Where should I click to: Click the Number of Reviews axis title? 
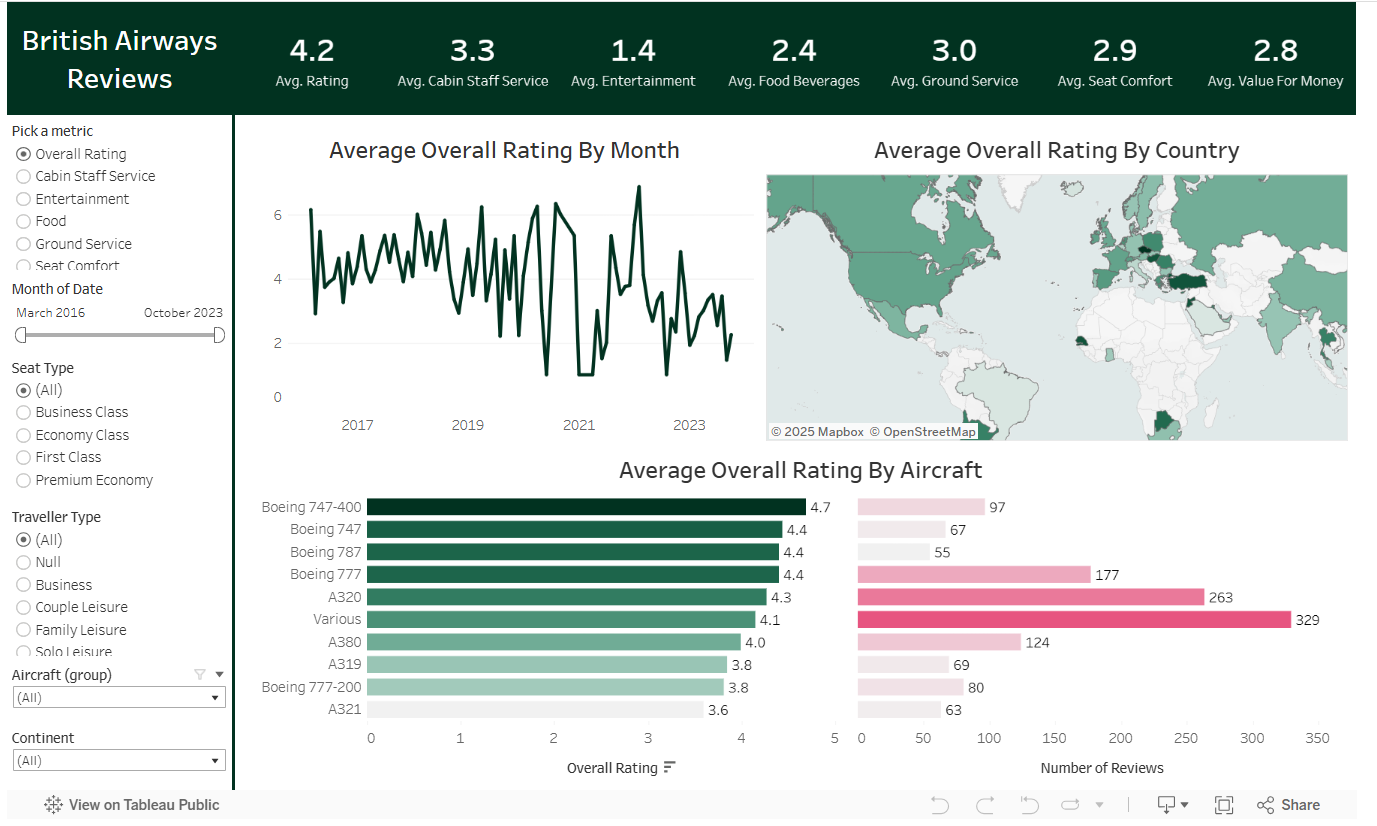pyautogui.click(x=1102, y=768)
